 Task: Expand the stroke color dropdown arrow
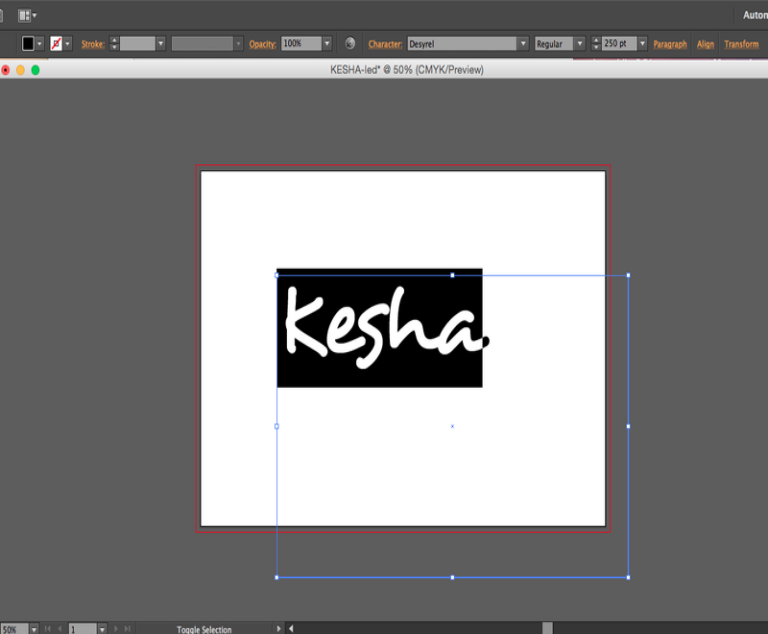pyautogui.click(x=68, y=44)
